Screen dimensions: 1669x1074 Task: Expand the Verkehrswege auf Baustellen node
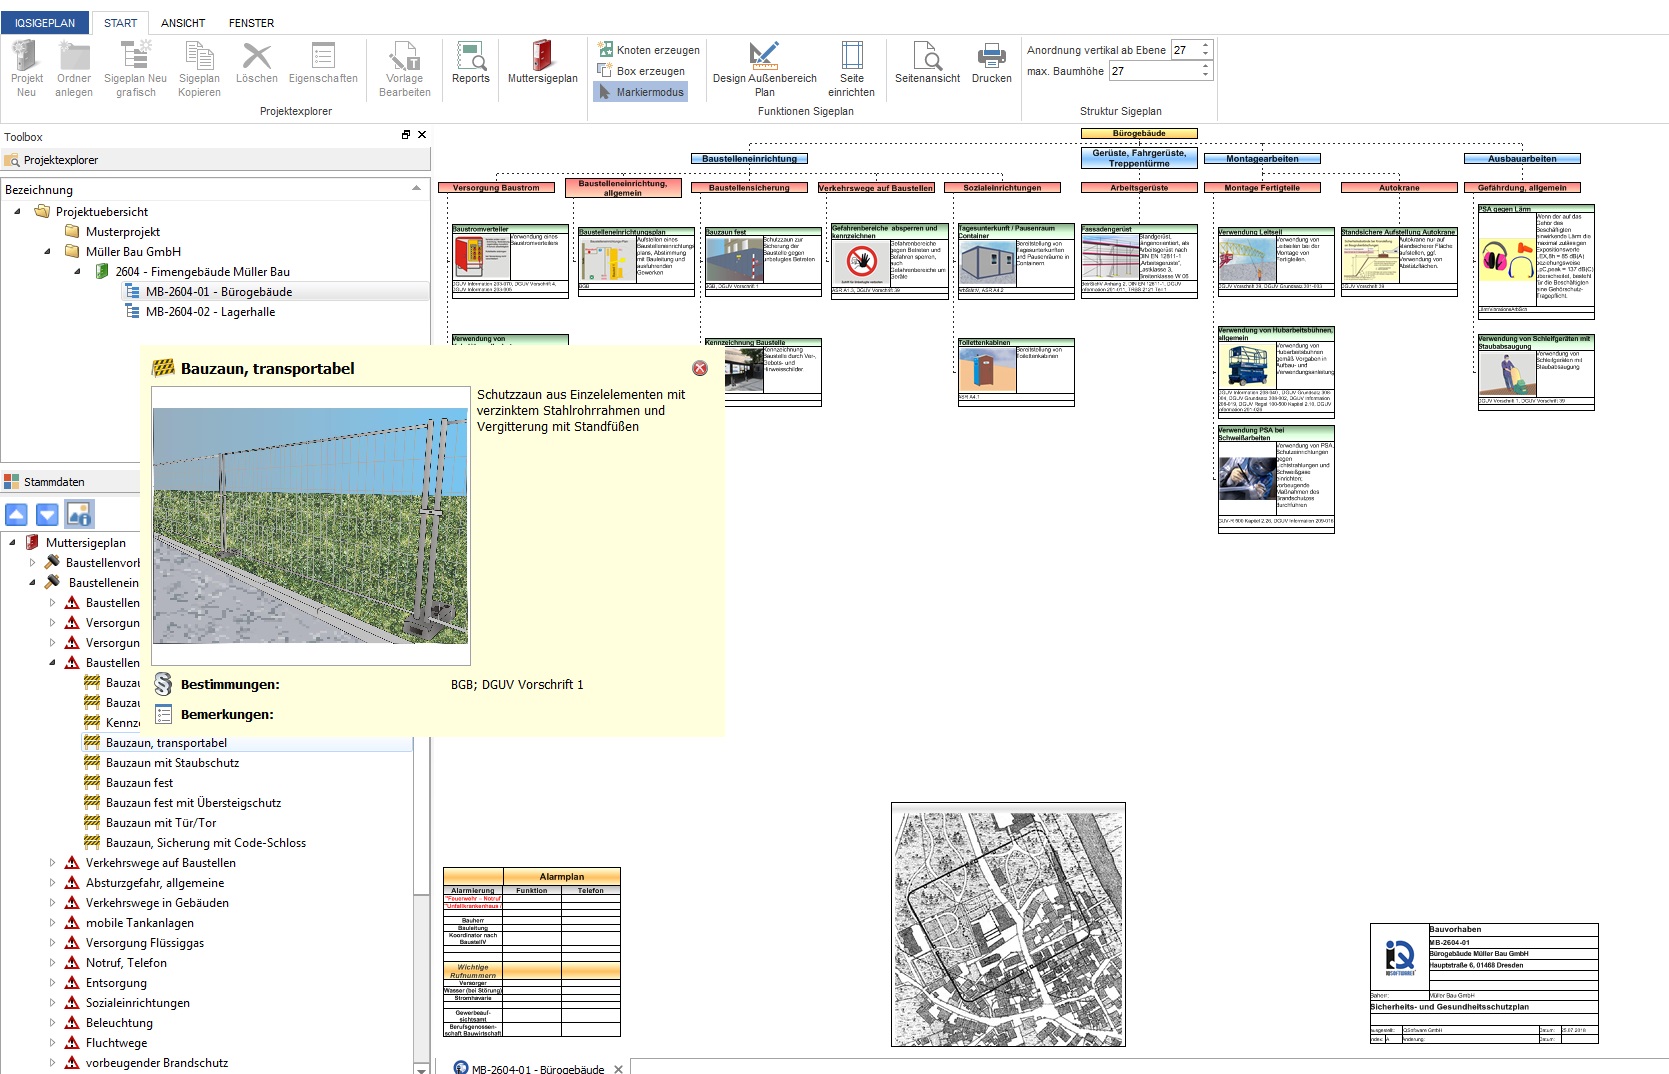pos(52,863)
